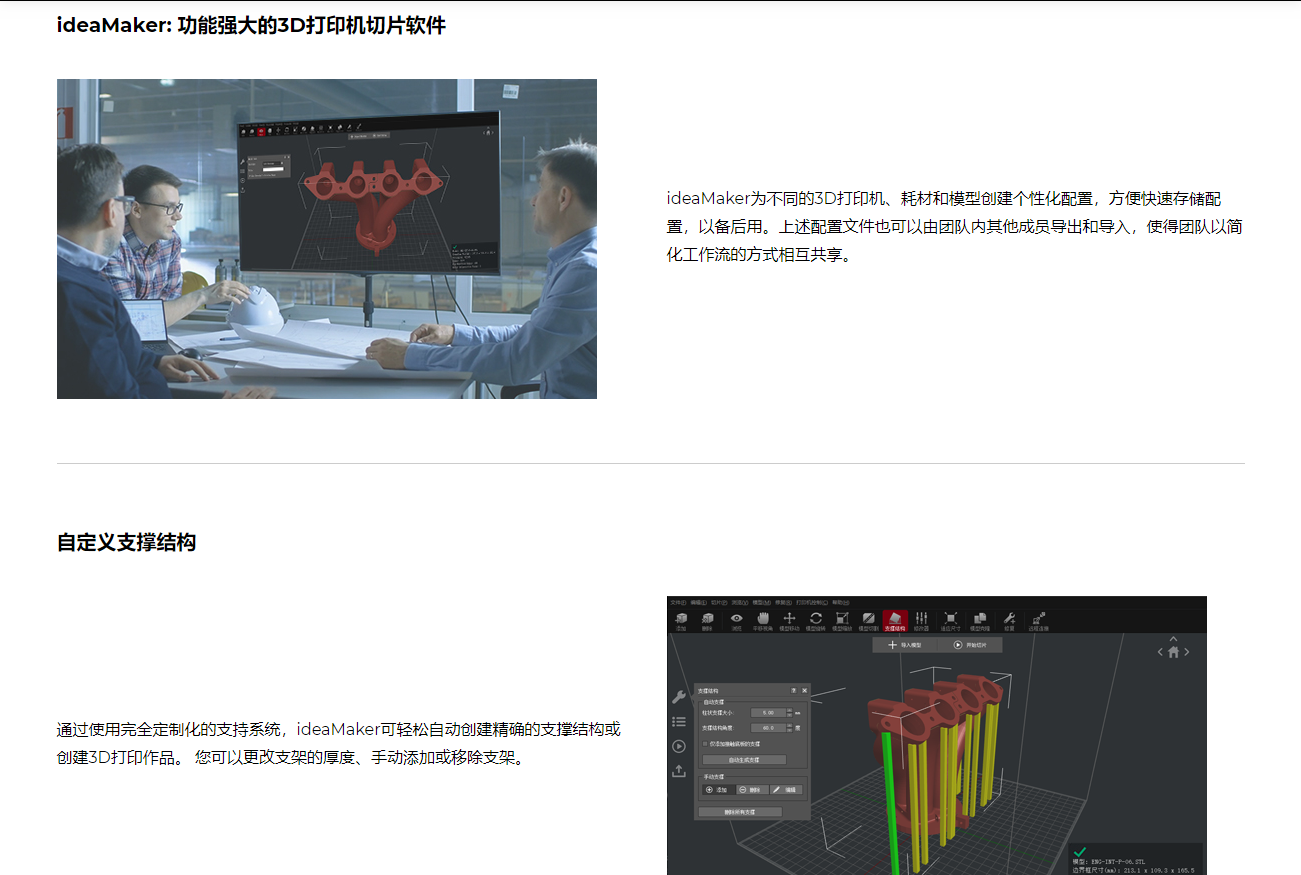Decrease support angle (60.0) stepper
The height and width of the screenshot is (875, 1301).
(x=789, y=731)
